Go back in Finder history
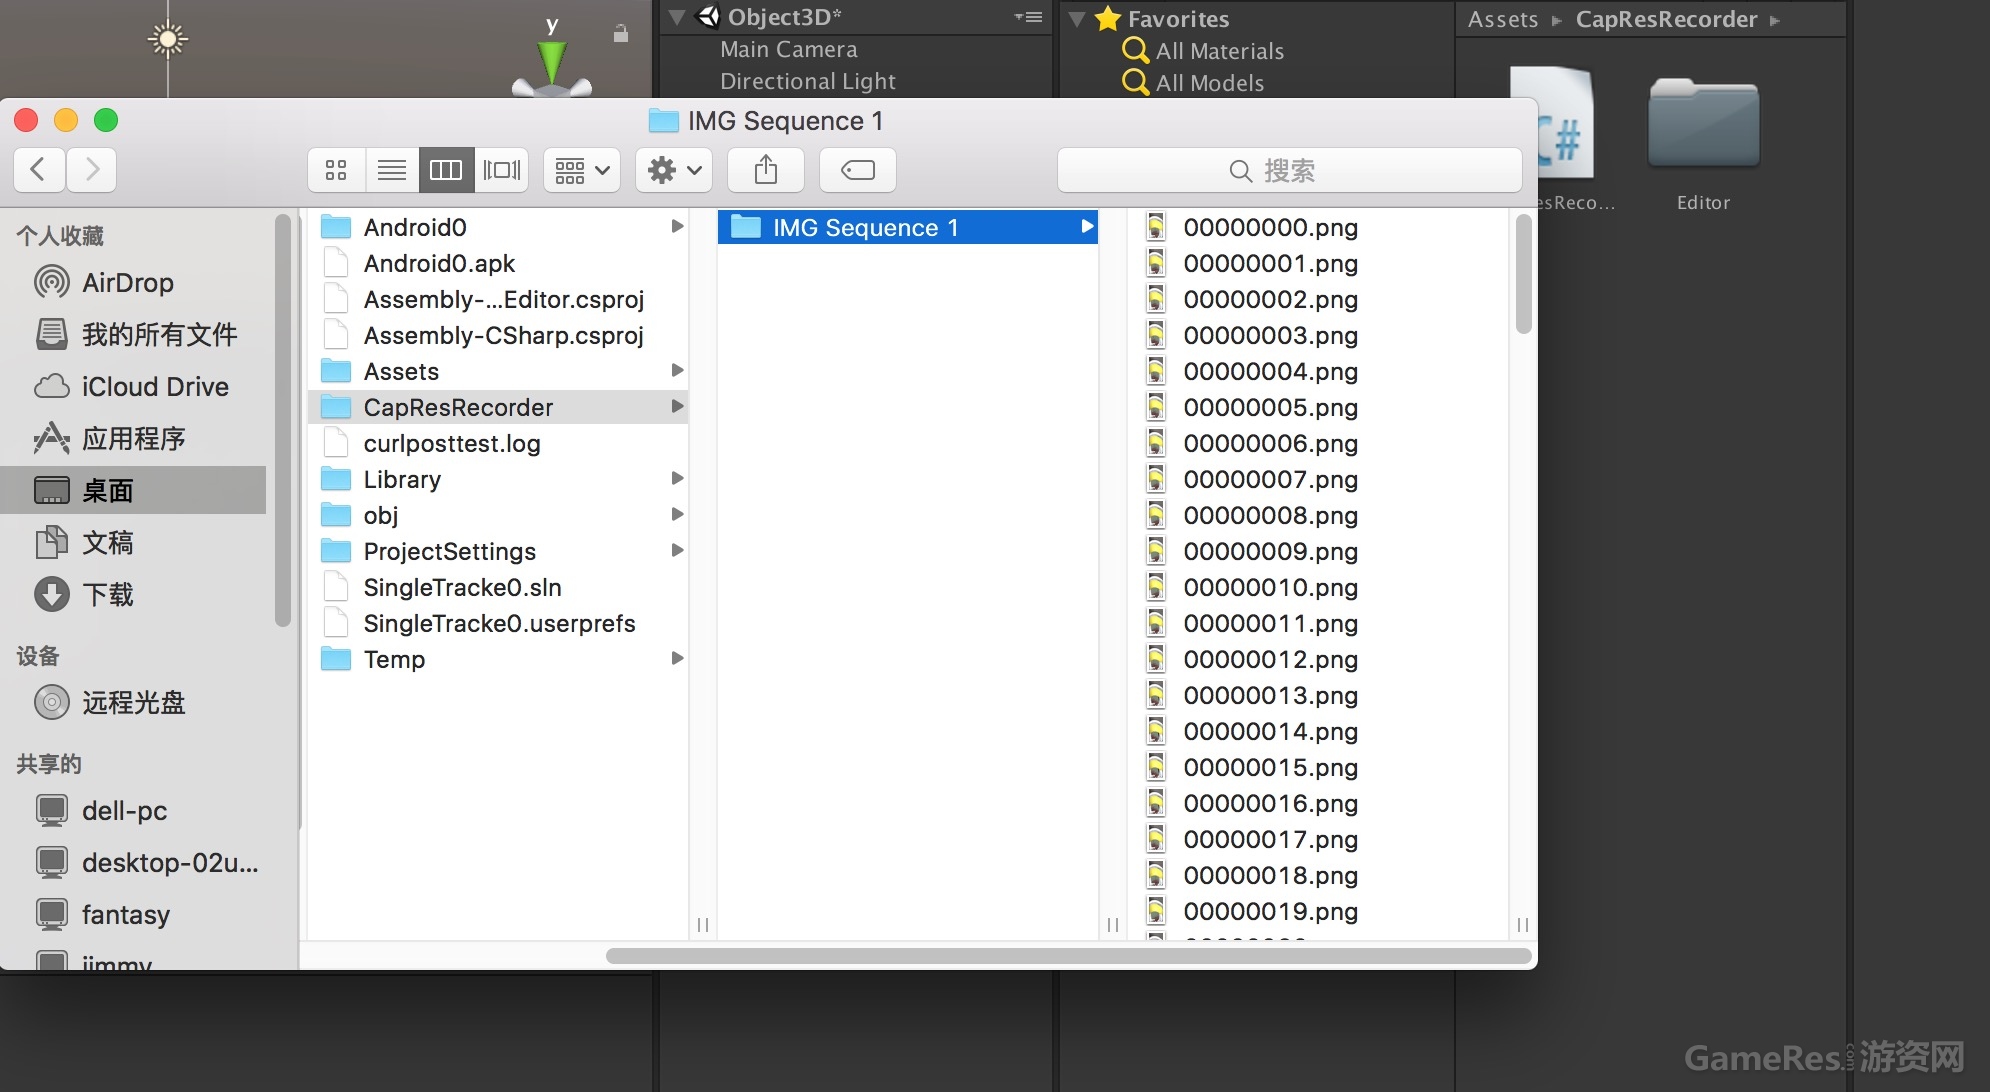The width and height of the screenshot is (1990, 1092). pos(39,170)
